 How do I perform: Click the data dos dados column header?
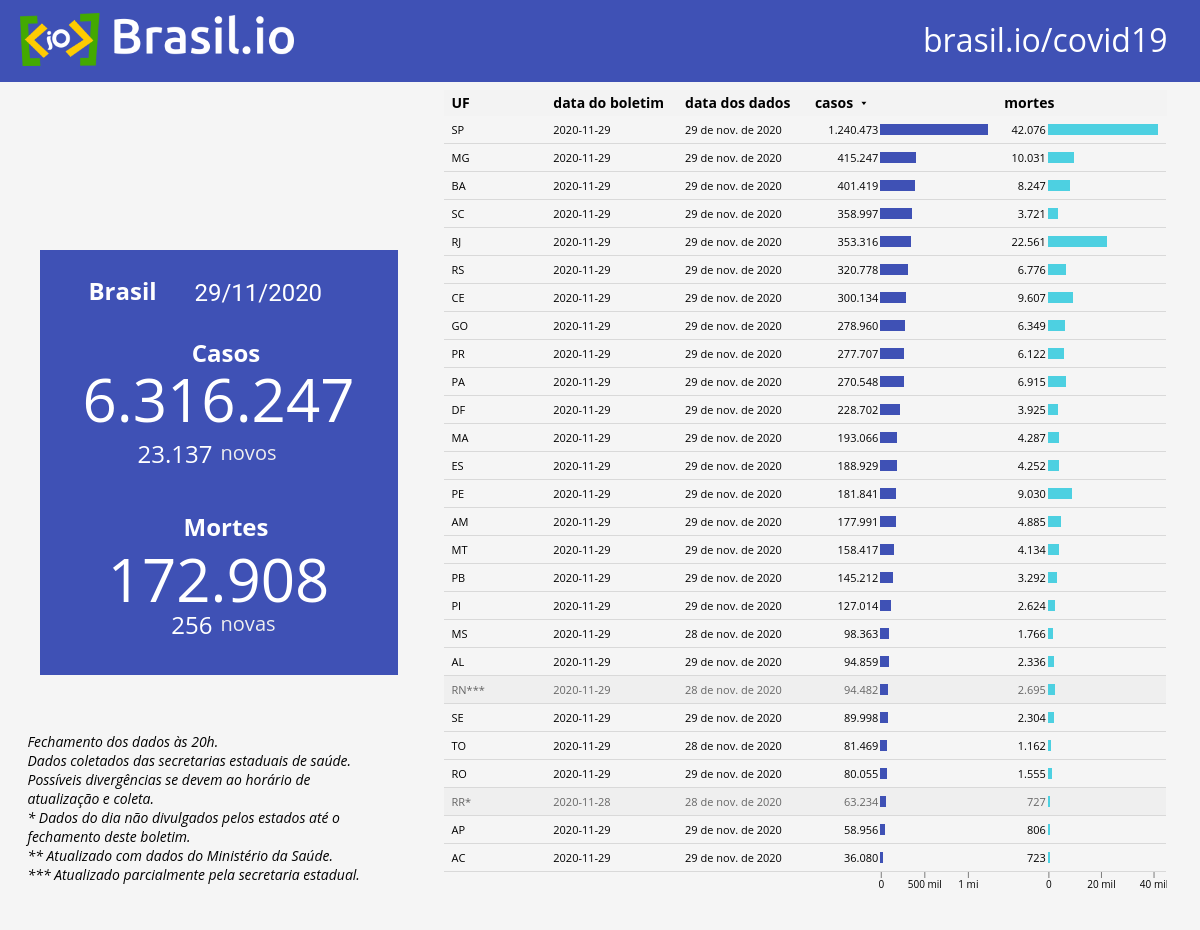737,103
